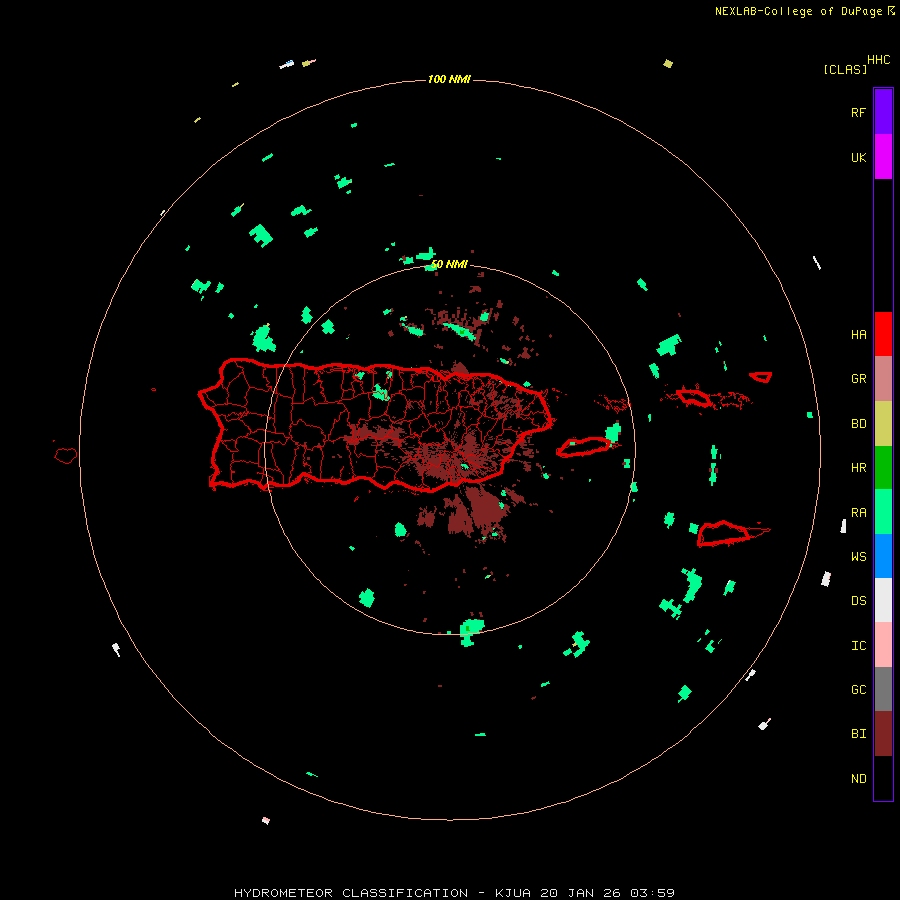Click the GR salmon legend swatch
The image size is (900, 900).
[x=883, y=379]
